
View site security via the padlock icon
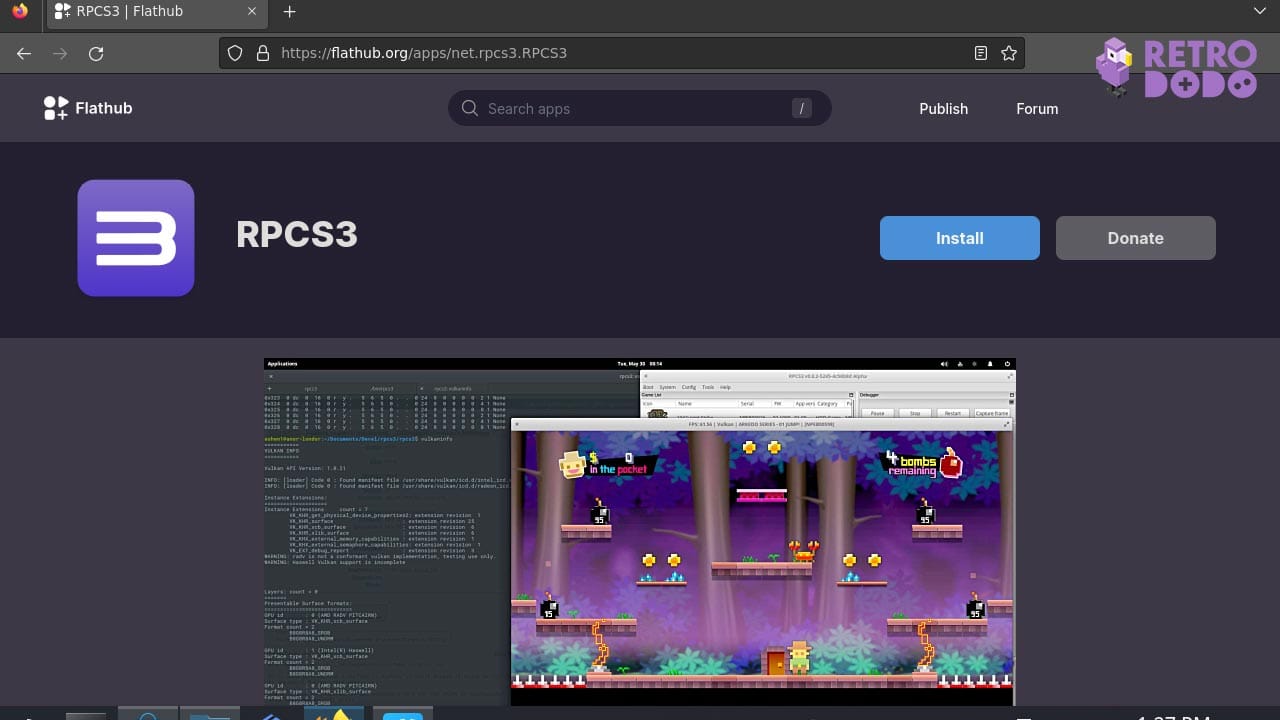(263, 53)
